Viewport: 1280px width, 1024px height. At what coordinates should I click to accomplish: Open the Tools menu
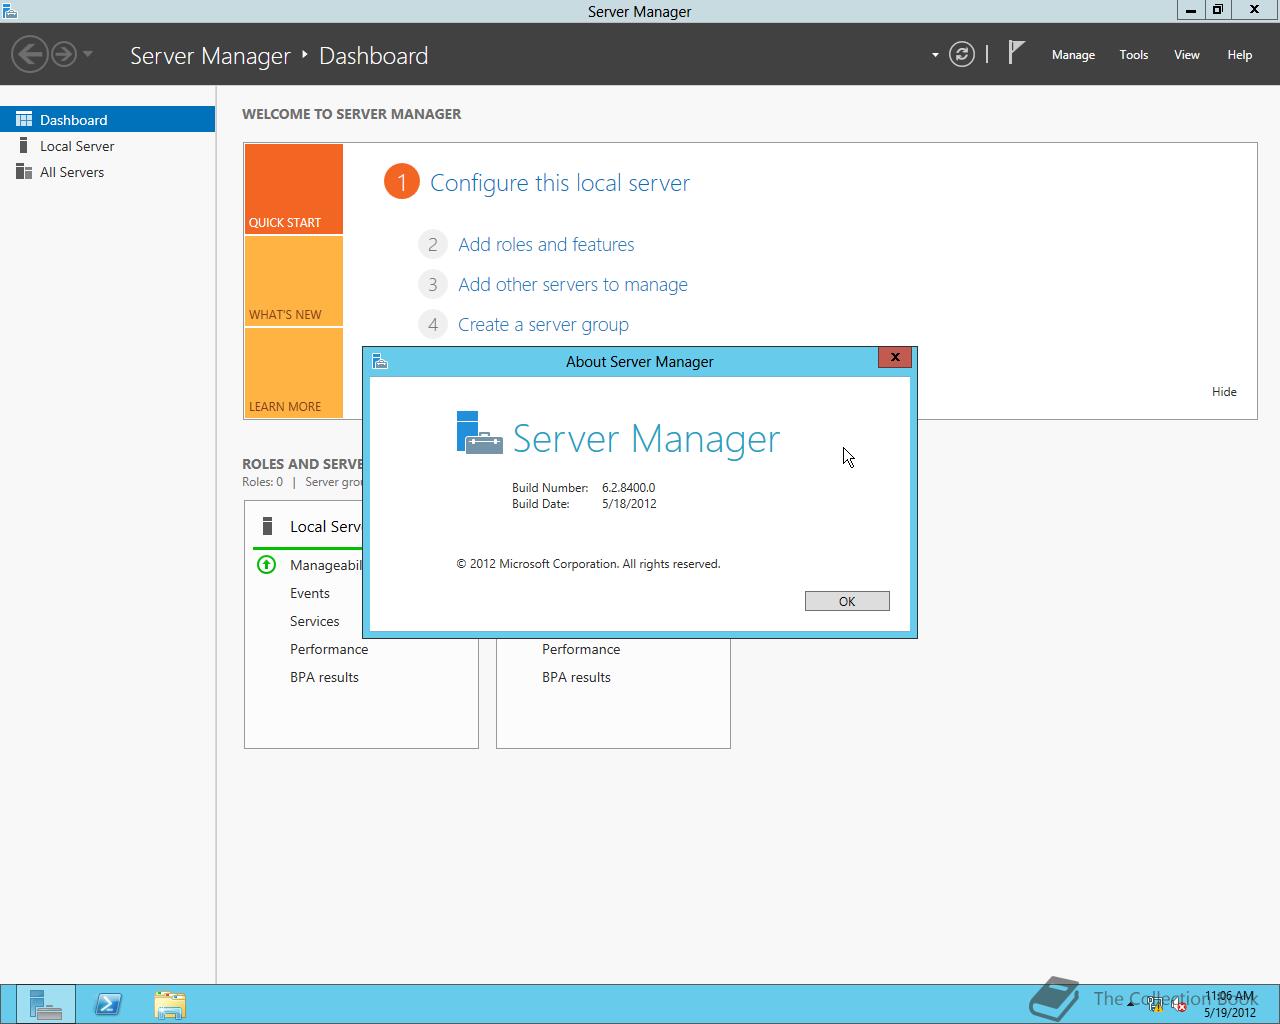[x=1134, y=55]
